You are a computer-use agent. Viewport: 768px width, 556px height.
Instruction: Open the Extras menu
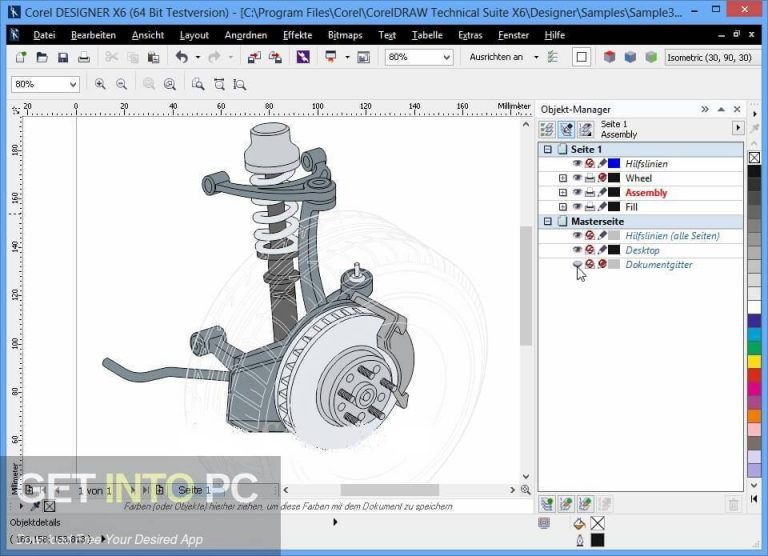[470, 35]
